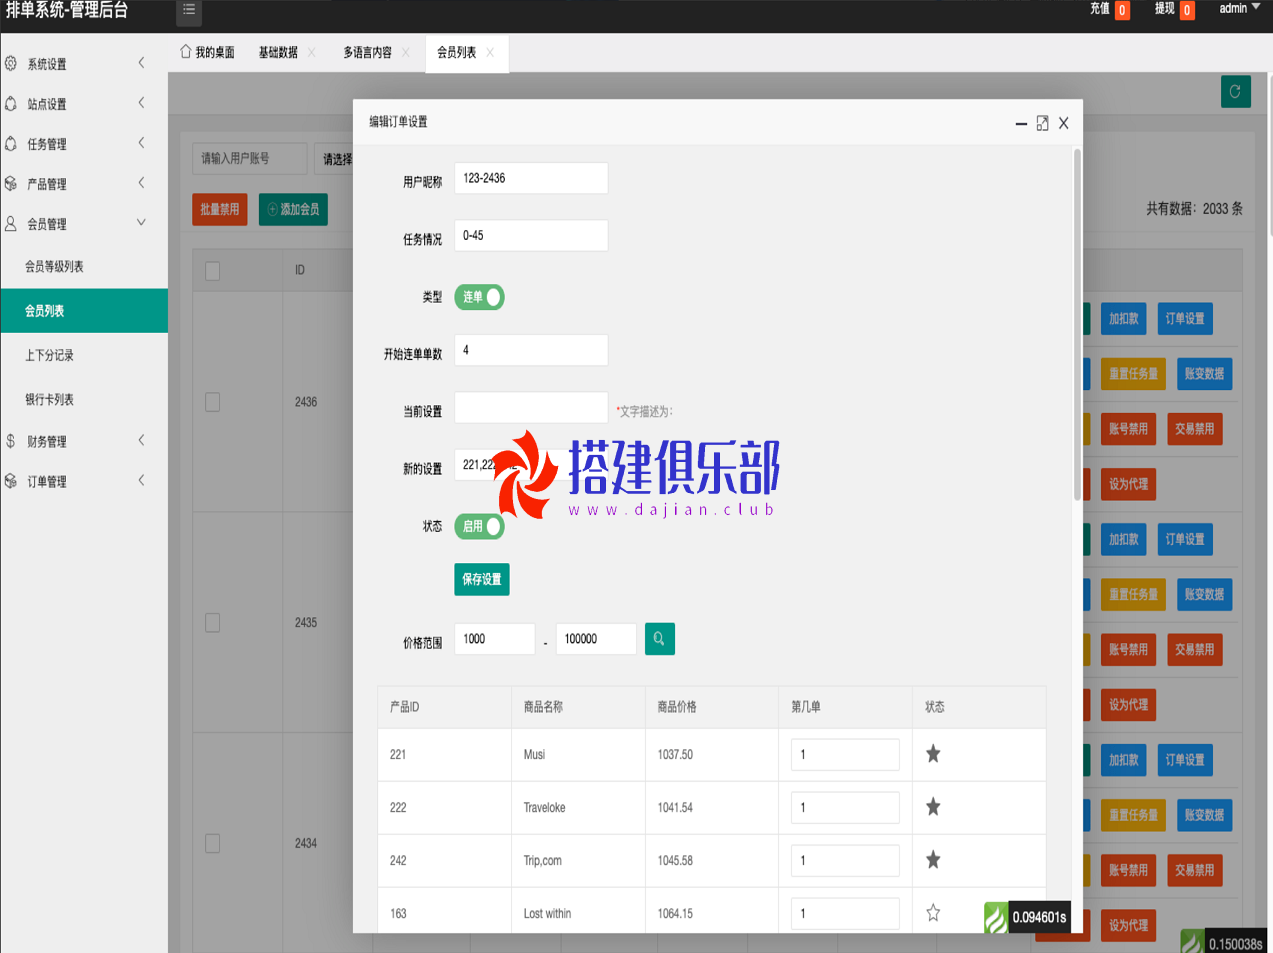Click the sidebar collapse menu icon in header
1273x953 pixels.
coord(189,10)
